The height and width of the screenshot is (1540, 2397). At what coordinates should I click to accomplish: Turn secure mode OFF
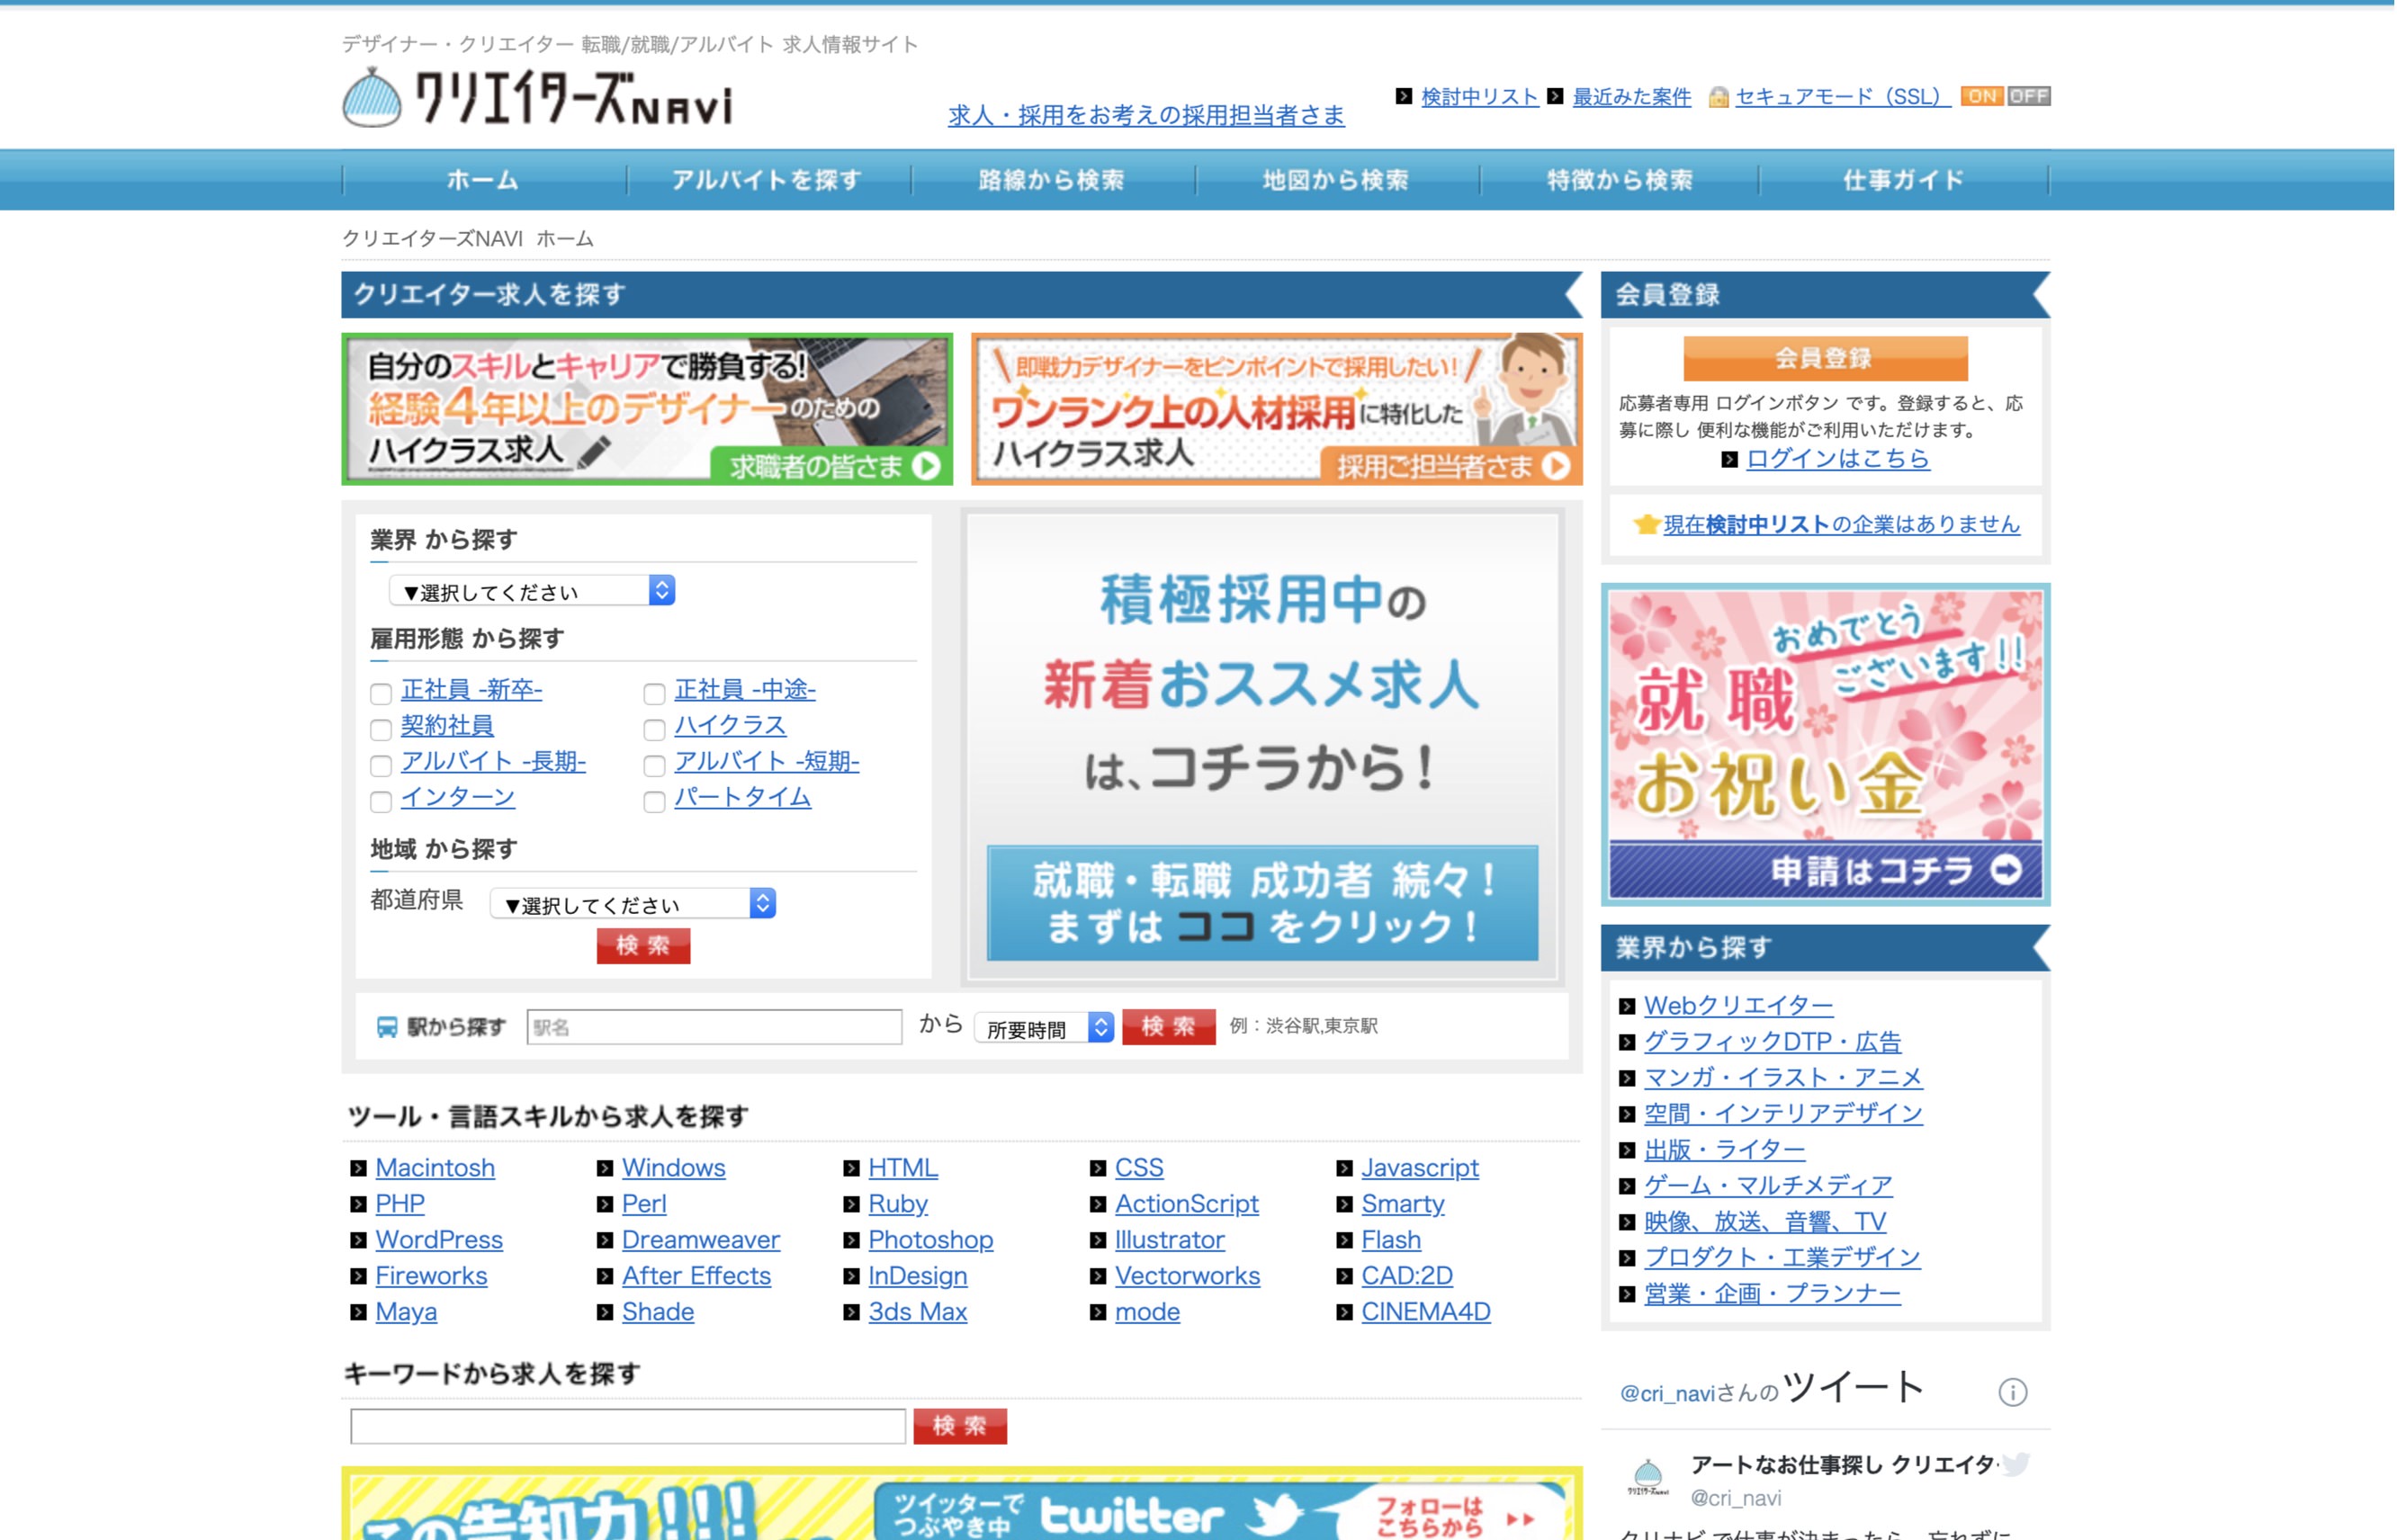coord(2028,96)
